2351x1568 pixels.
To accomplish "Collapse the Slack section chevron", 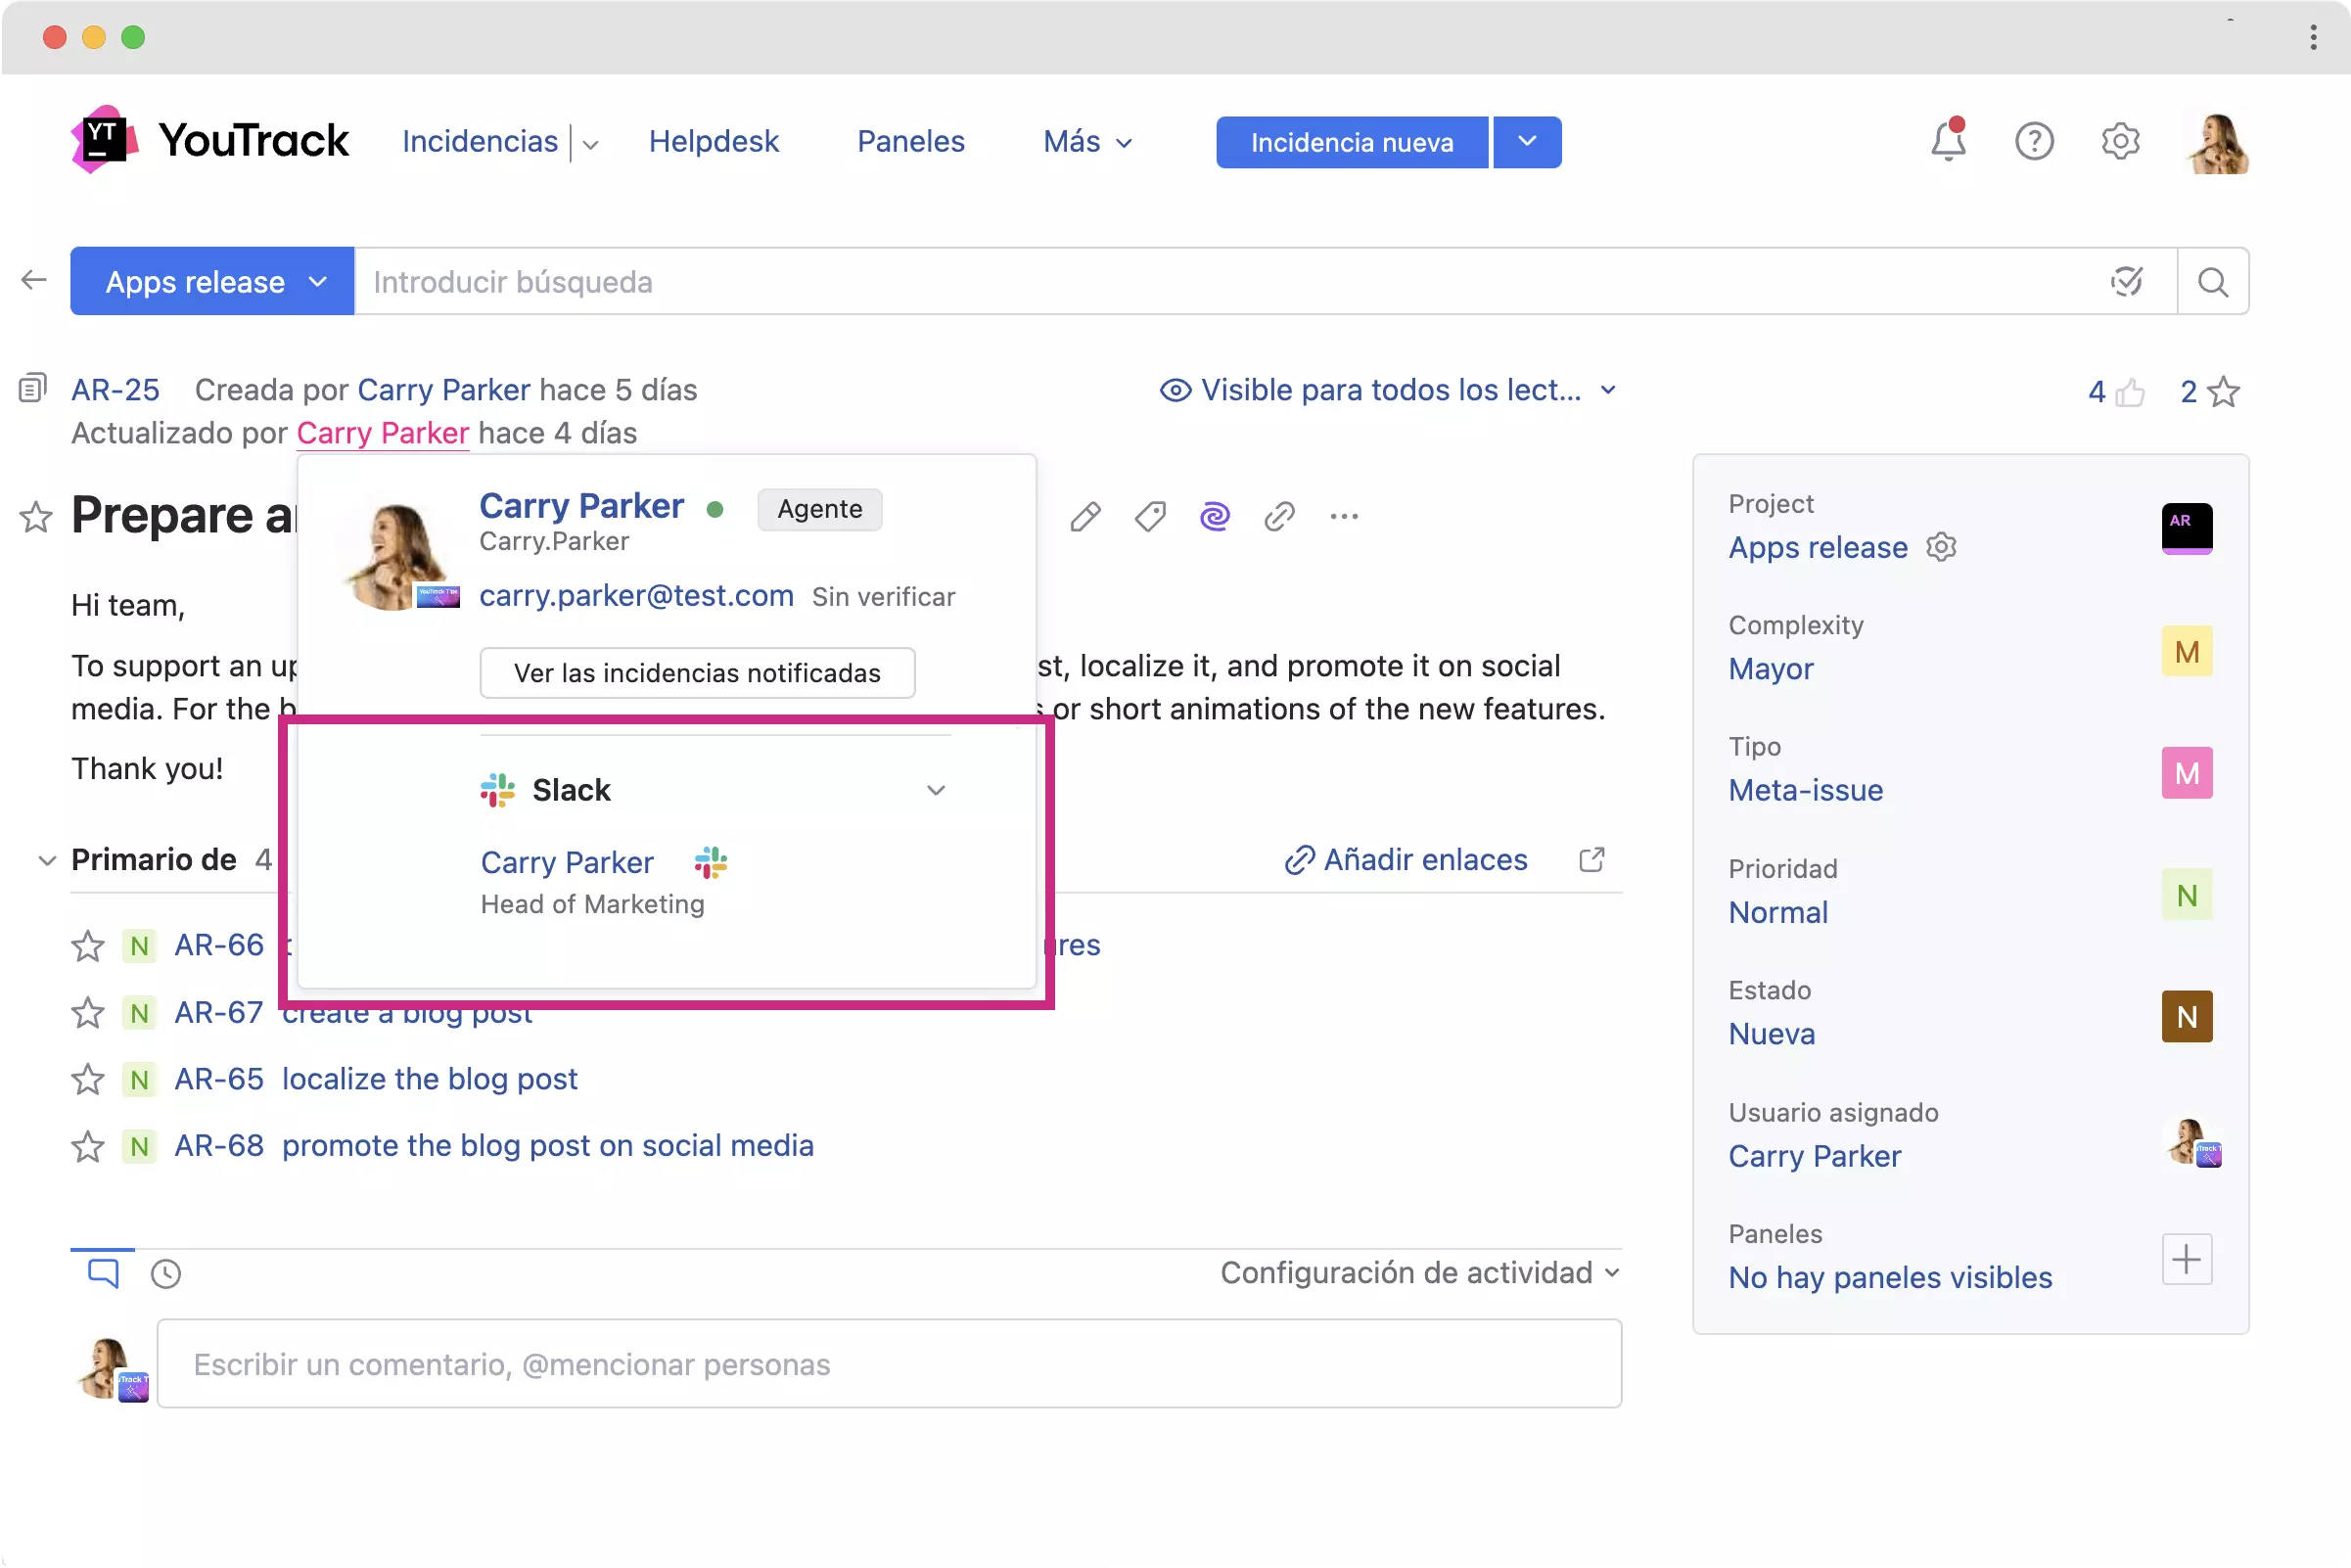I will [935, 790].
